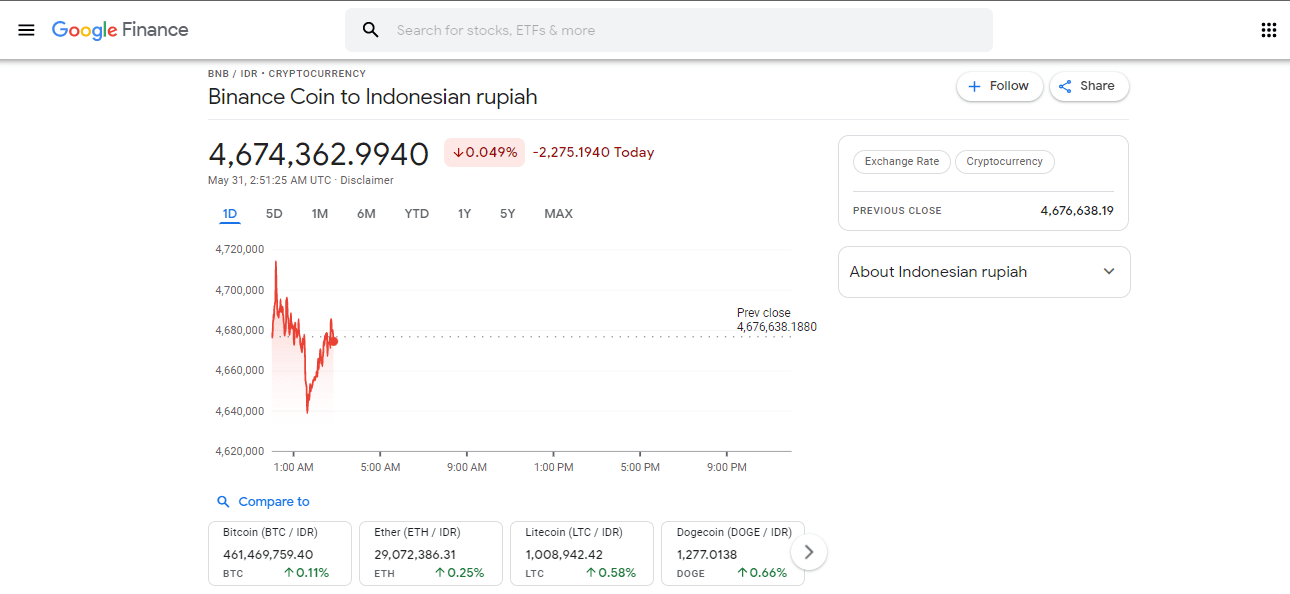Show the MAX chart range
Screen dimensions: 1290x594
558,214
